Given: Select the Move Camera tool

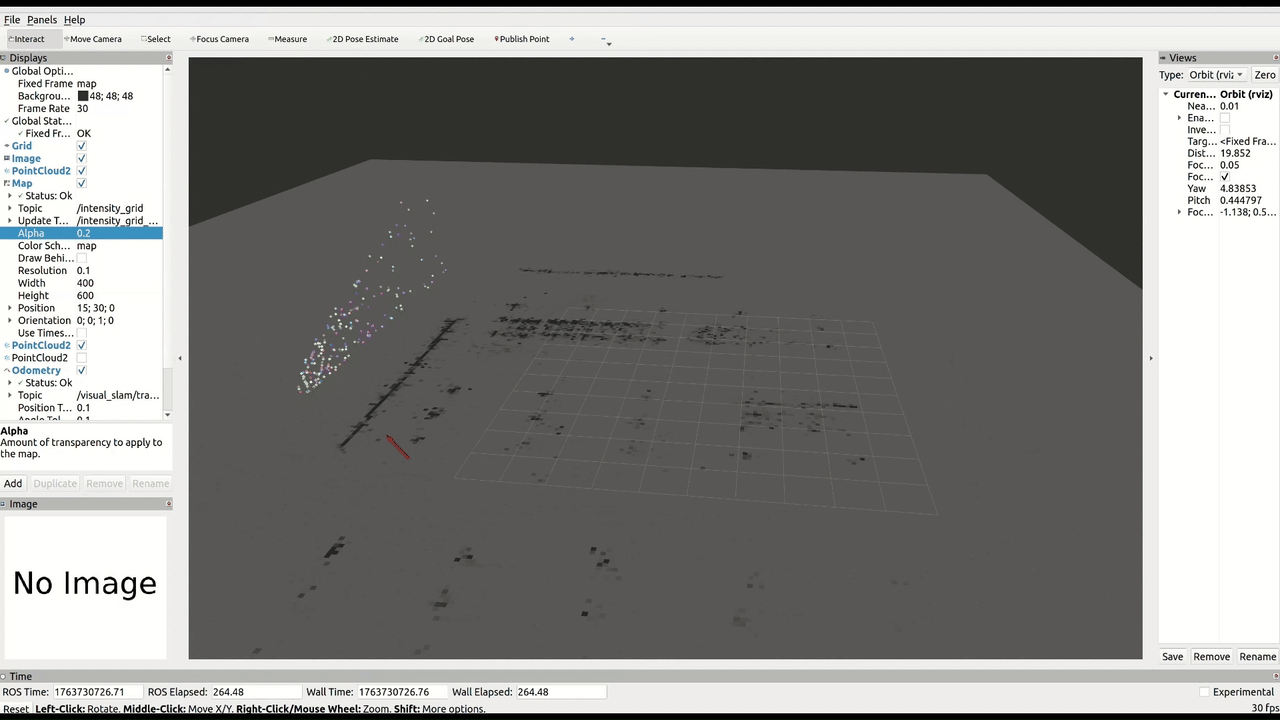Looking at the screenshot, I should click(93, 39).
